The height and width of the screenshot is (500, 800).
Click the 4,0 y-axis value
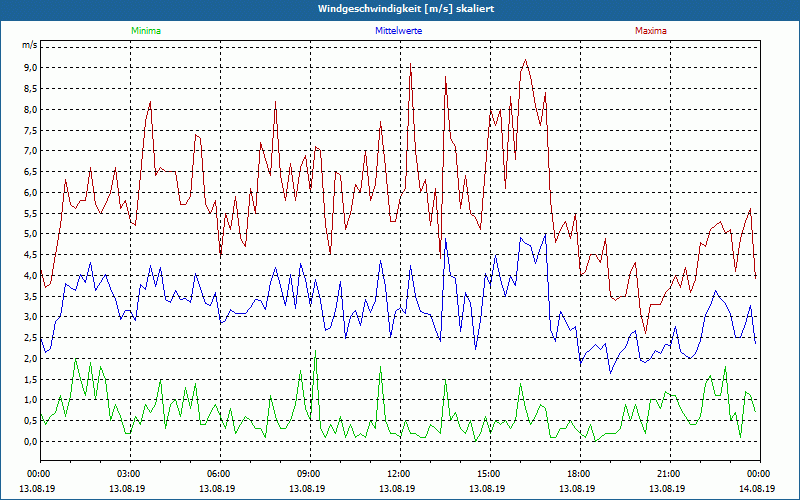pos(31,276)
